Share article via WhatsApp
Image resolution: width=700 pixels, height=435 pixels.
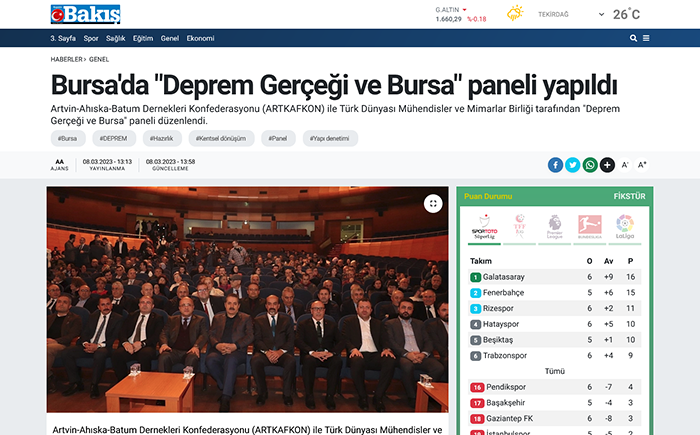click(x=590, y=165)
